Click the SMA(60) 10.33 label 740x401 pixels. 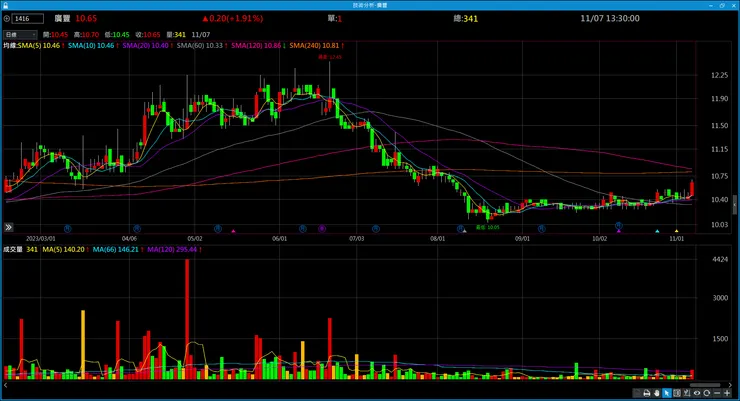click(200, 46)
